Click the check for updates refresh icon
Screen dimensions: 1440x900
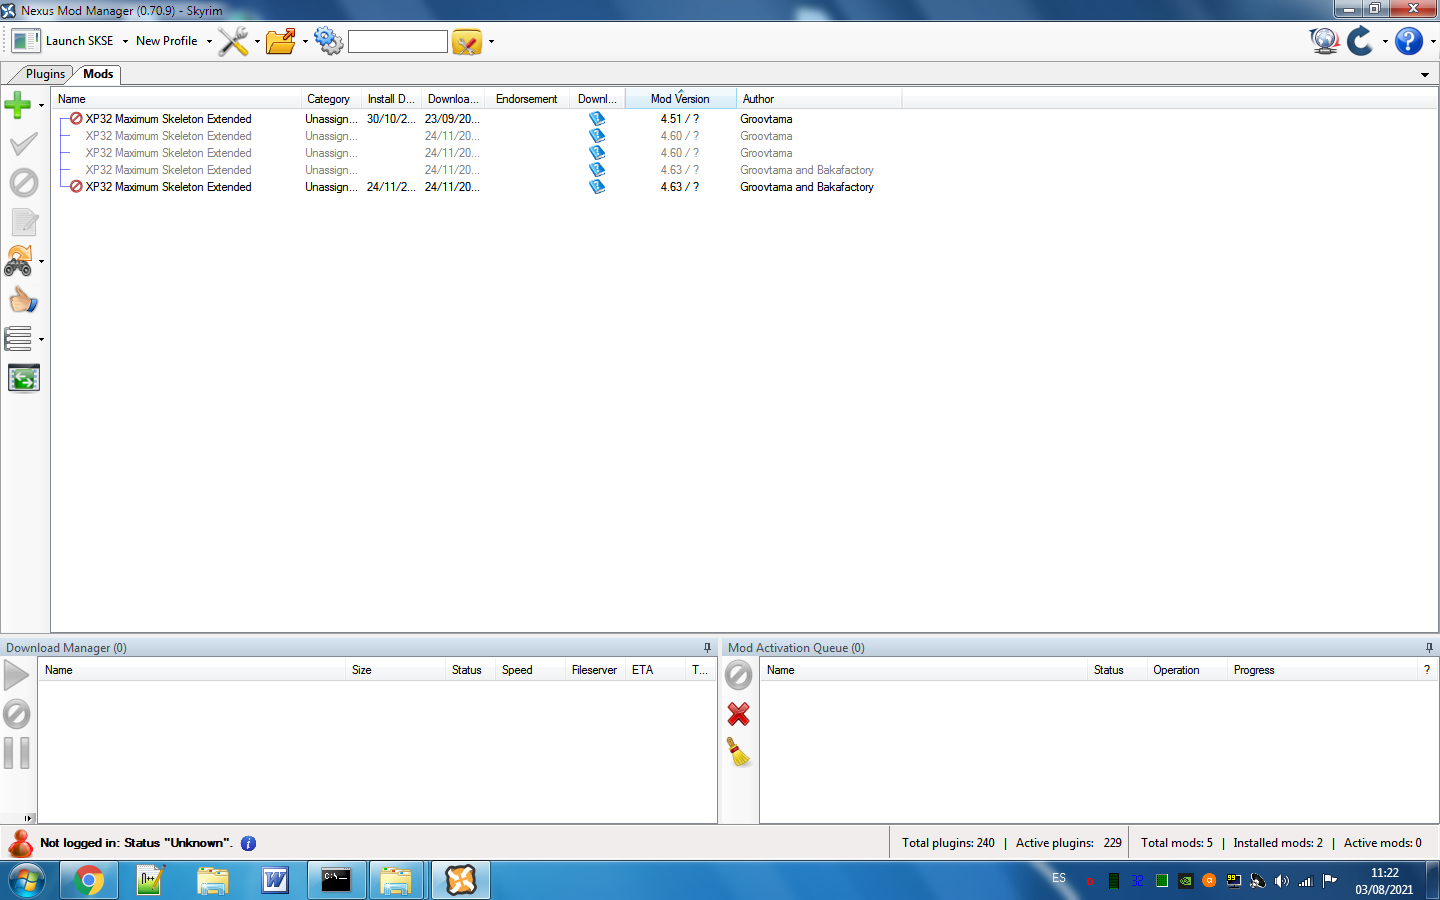(x=1360, y=41)
